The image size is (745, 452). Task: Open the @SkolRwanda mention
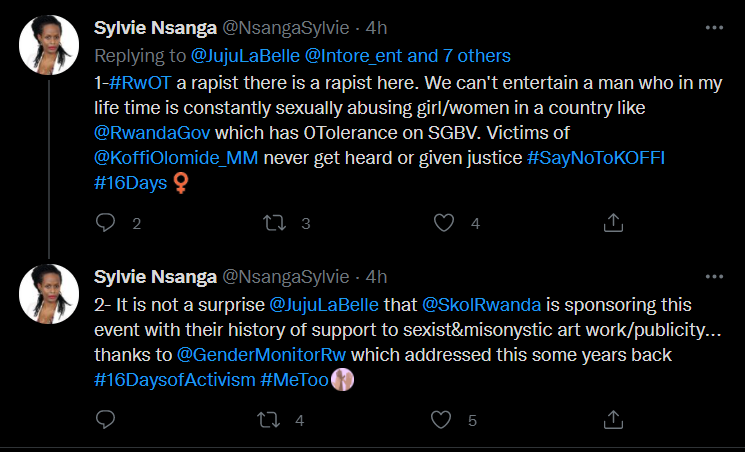(479, 303)
